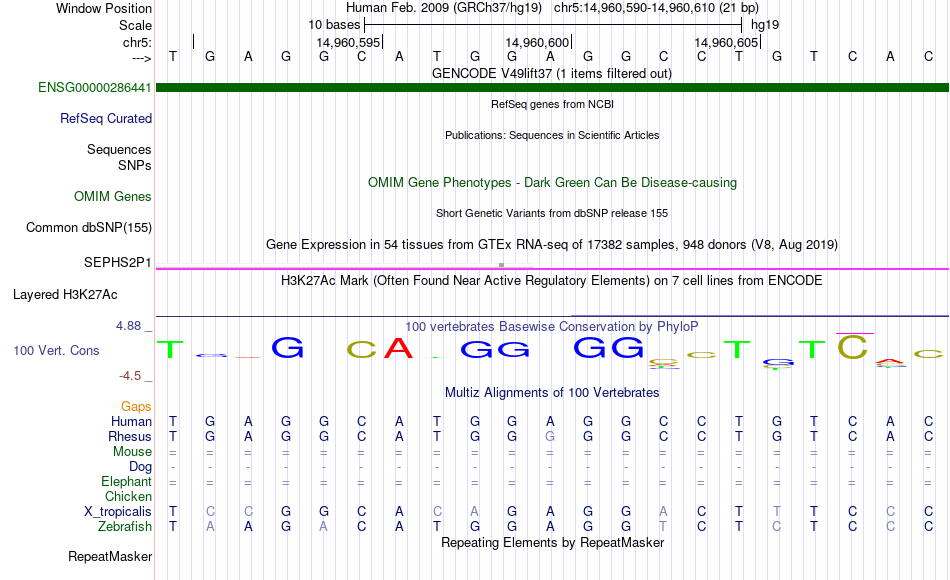The image size is (950, 580).
Task: Open the Basewise Conservation by PhyloP title
Action: pos(552,327)
